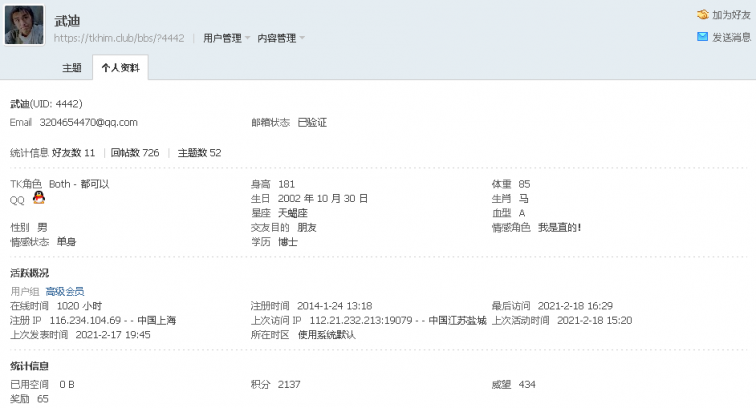View the 回帖数 726 replies link
The height and width of the screenshot is (408, 756).
pyautogui.click(x=135, y=153)
